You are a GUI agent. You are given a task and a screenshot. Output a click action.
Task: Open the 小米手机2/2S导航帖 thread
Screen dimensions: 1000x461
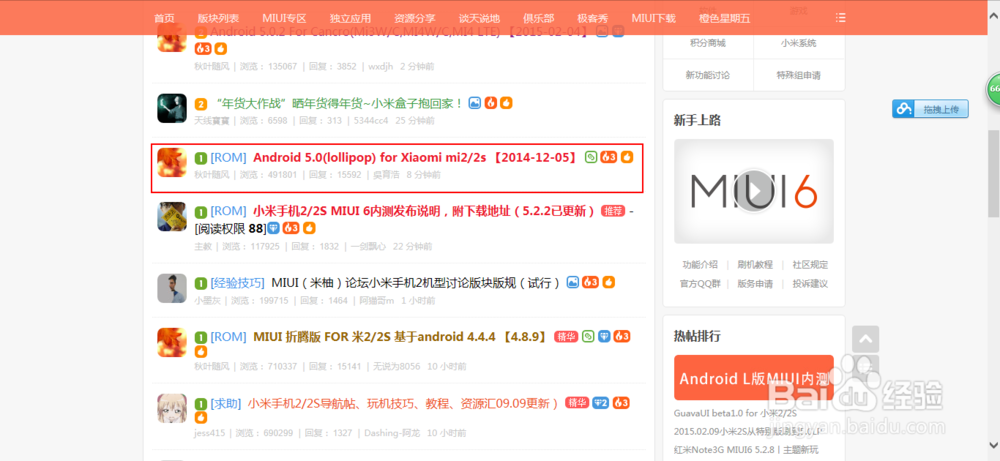403,403
